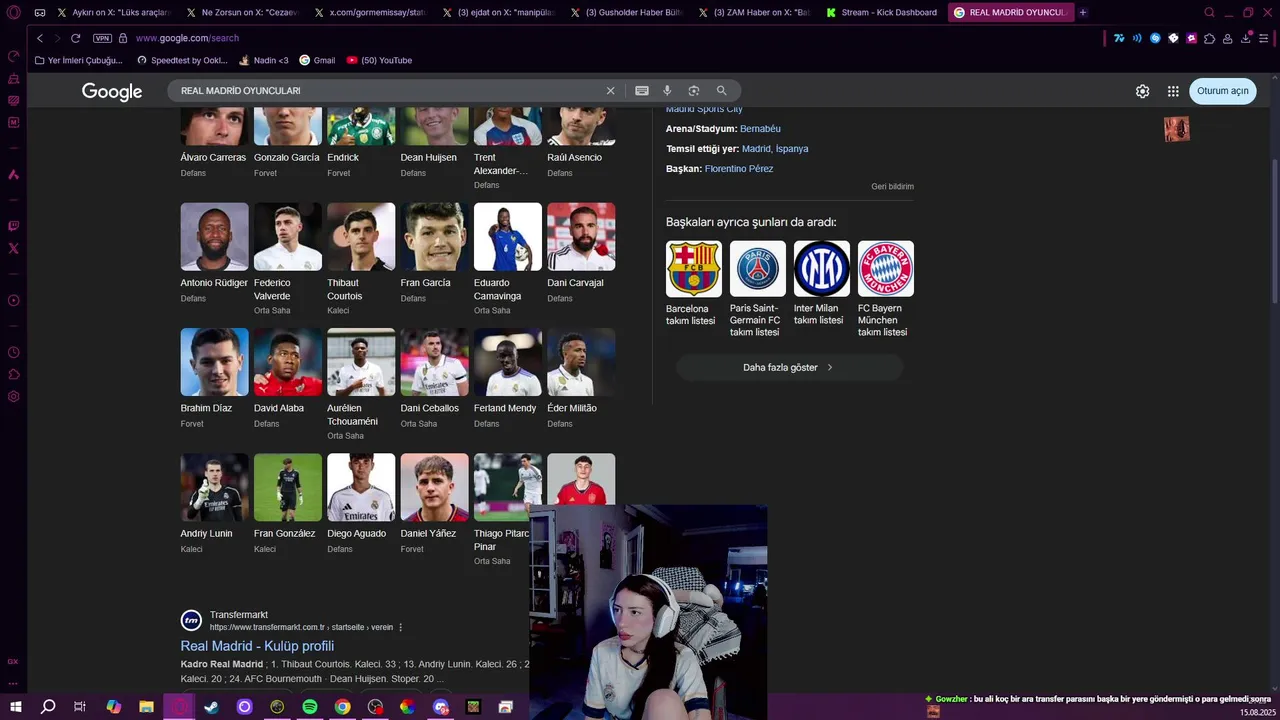Open the Windows Start menu
Viewport: 1280px width, 720px height.
coord(15,707)
